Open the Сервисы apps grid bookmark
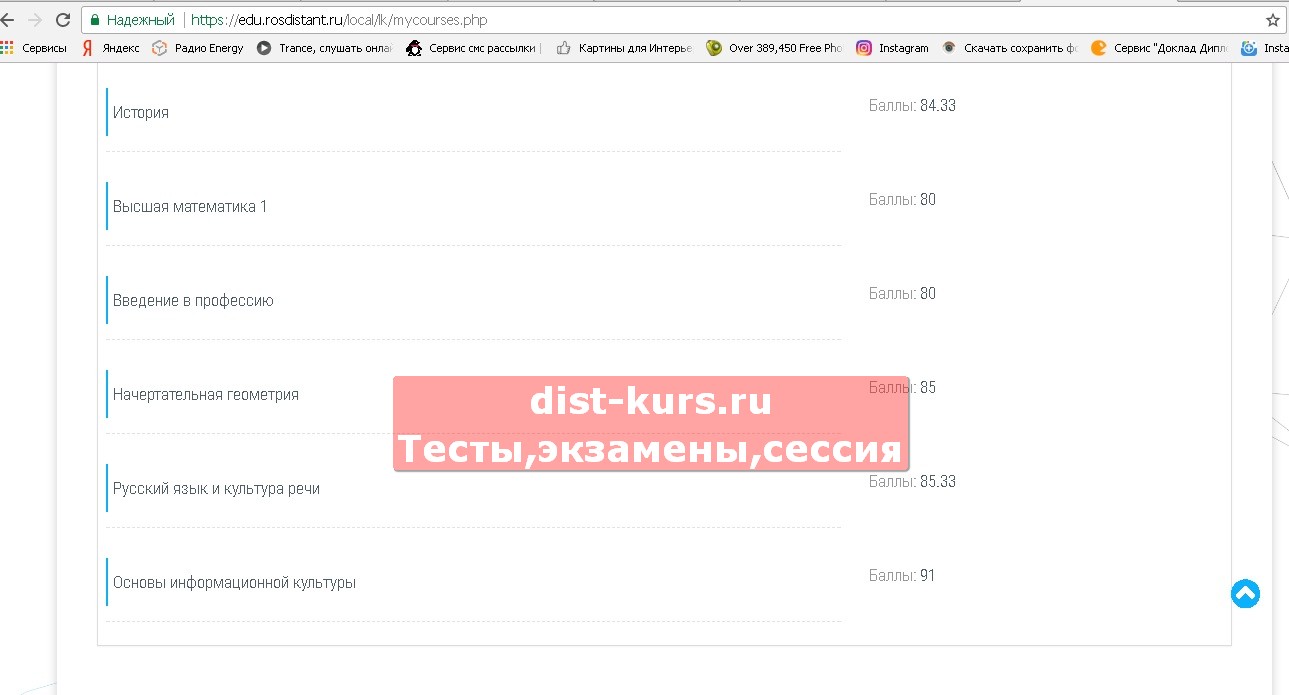Screen dimensions: 1289x695 34,48
